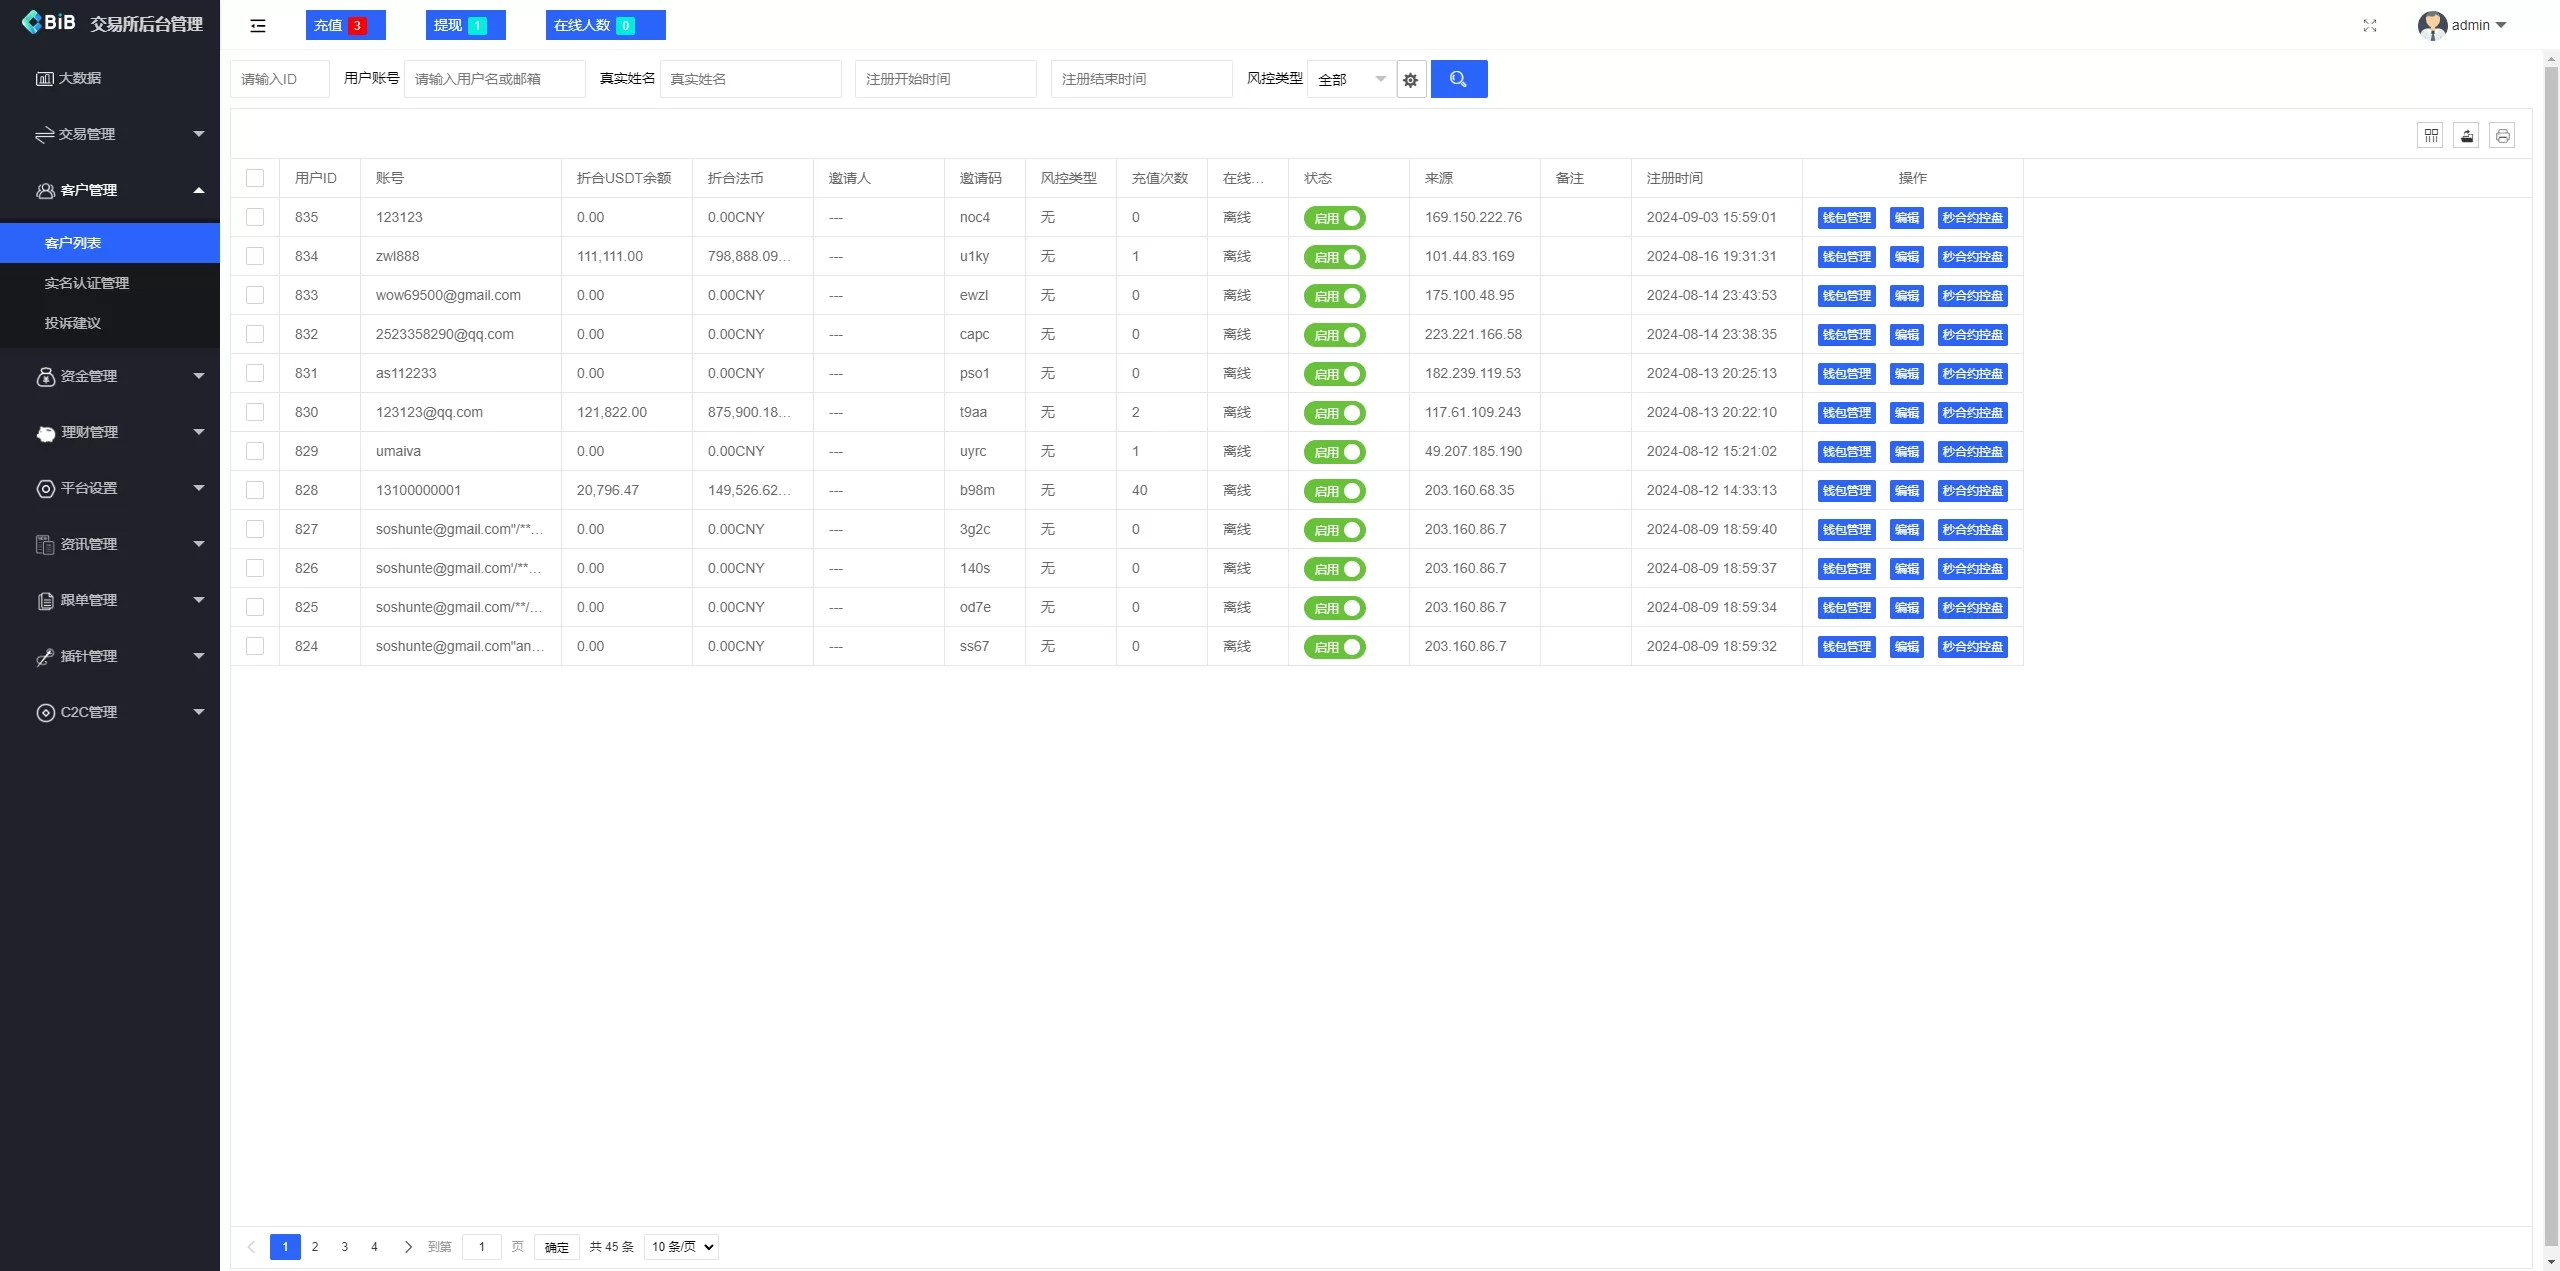Click the export table icon
The height and width of the screenshot is (1271, 2560).
[2467, 136]
